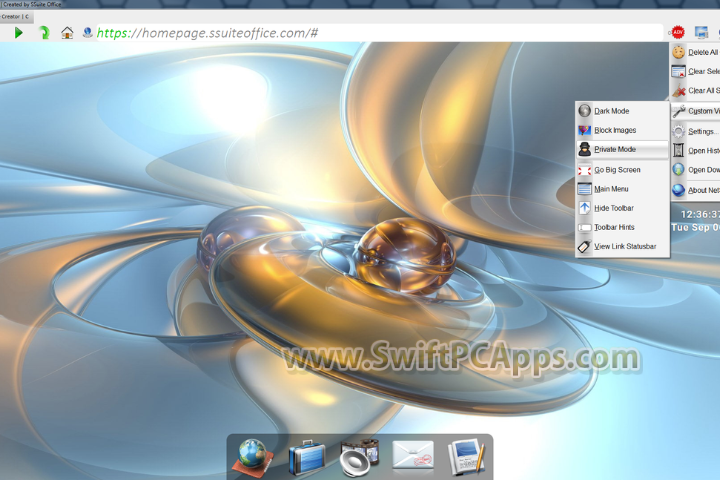720x480 pixels.
Task: Click the blue About globe icon
Action: pyautogui.click(x=678, y=190)
